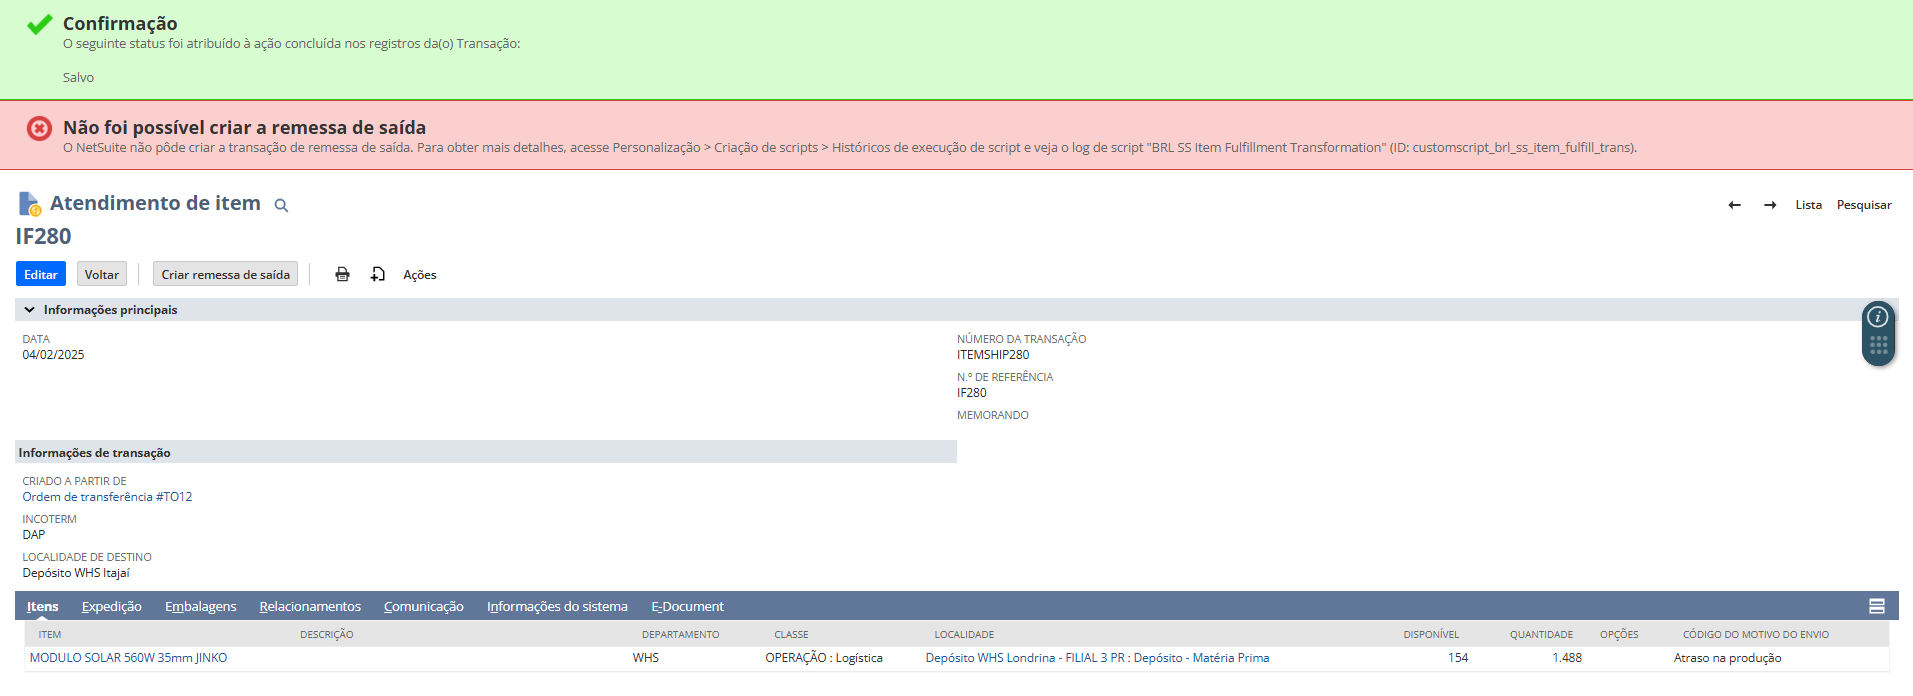Open MODULO SOLAR 560W 35mm JINKO item link

(128, 658)
